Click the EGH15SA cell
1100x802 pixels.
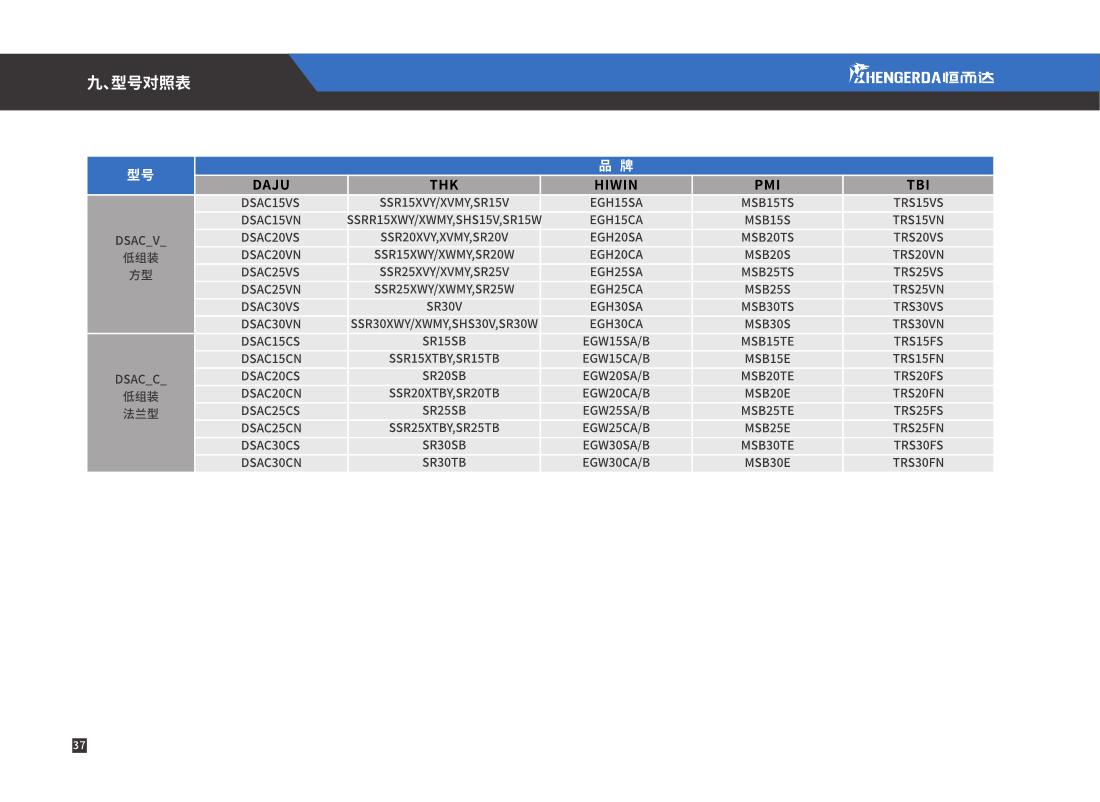[x=616, y=203]
